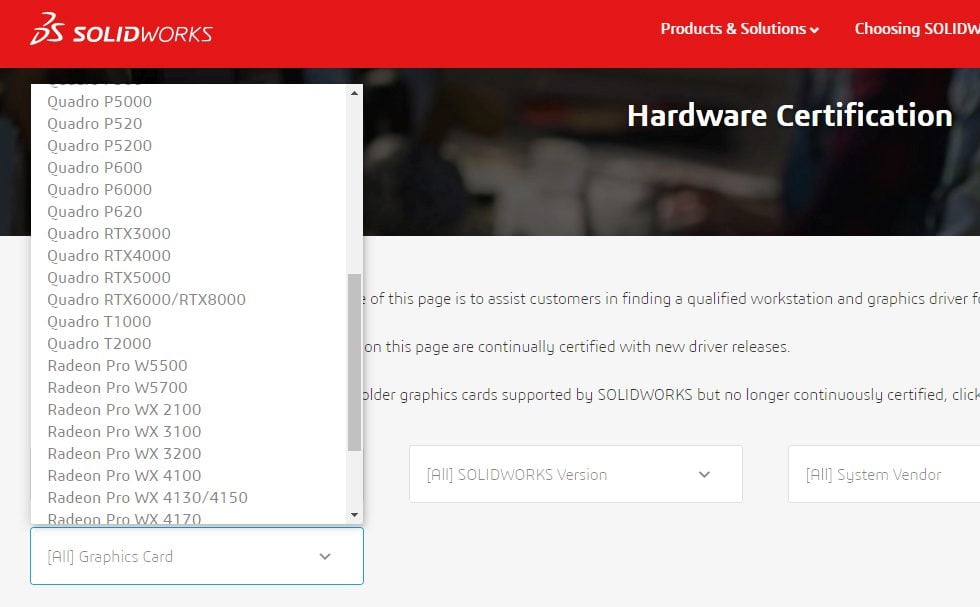Click scroll down arrow of card list
Screen dimensions: 980x607
click(x=354, y=515)
